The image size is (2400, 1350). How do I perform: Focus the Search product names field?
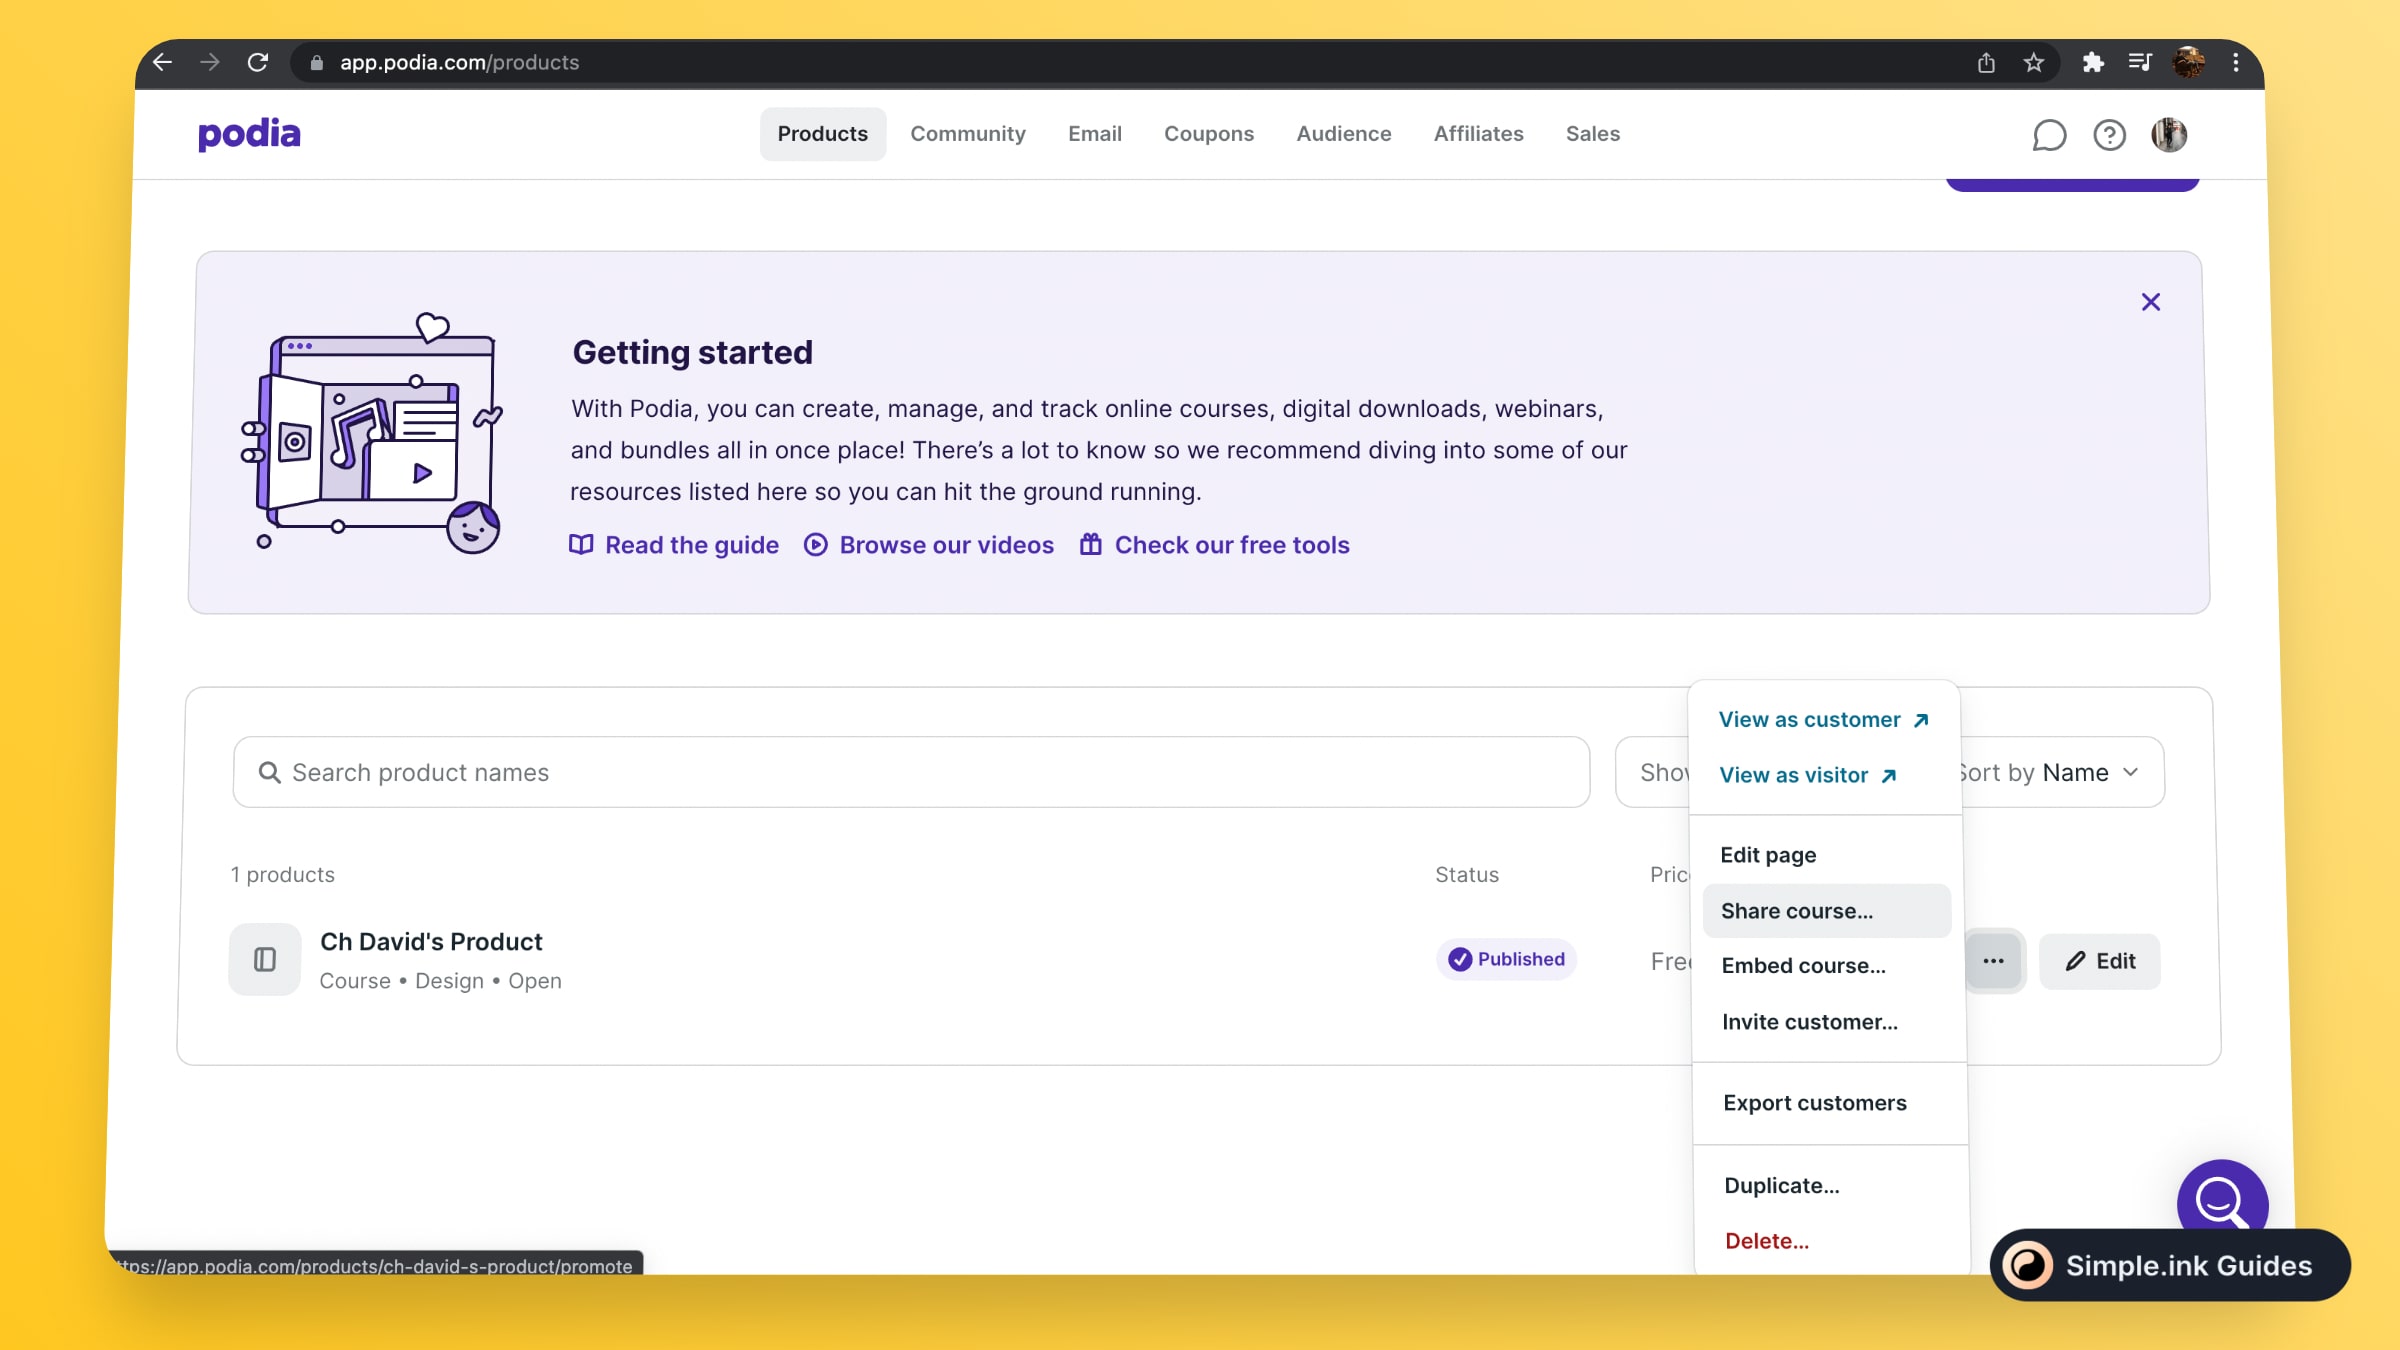pos(910,773)
